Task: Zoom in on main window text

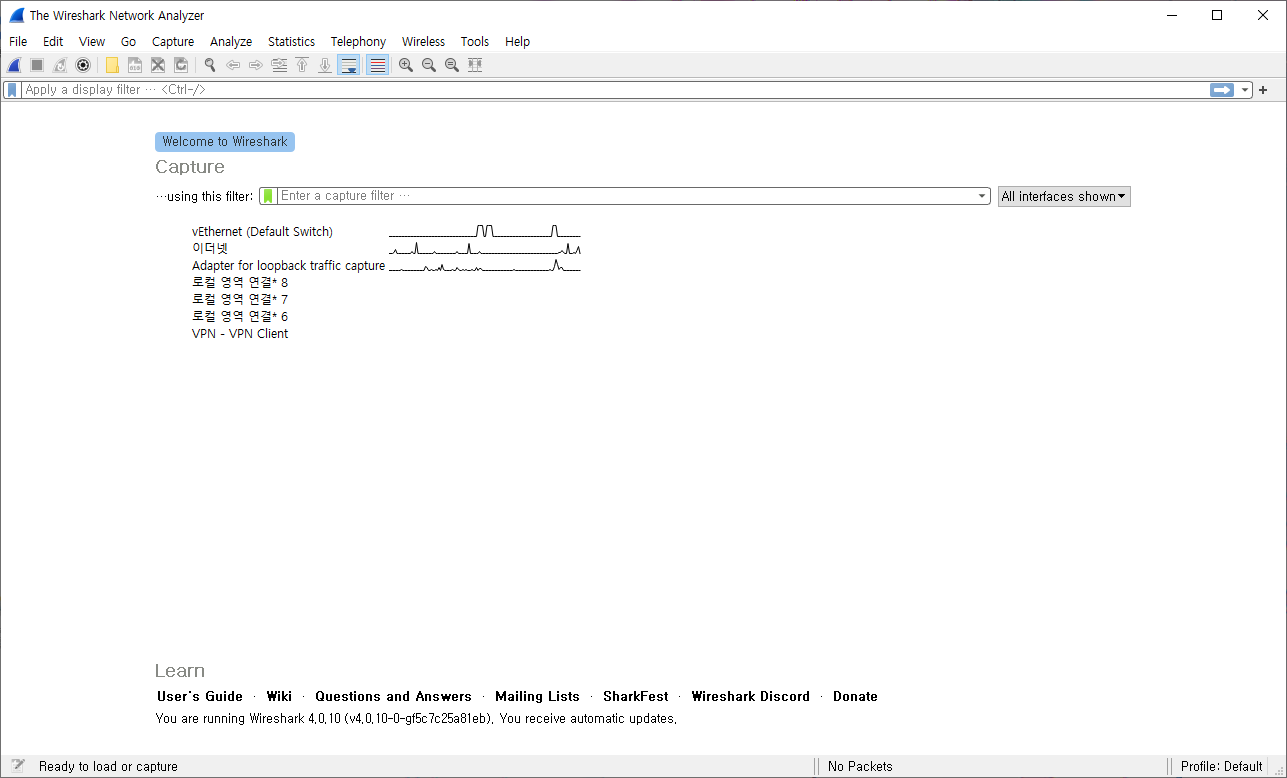Action: pos(406,65)
